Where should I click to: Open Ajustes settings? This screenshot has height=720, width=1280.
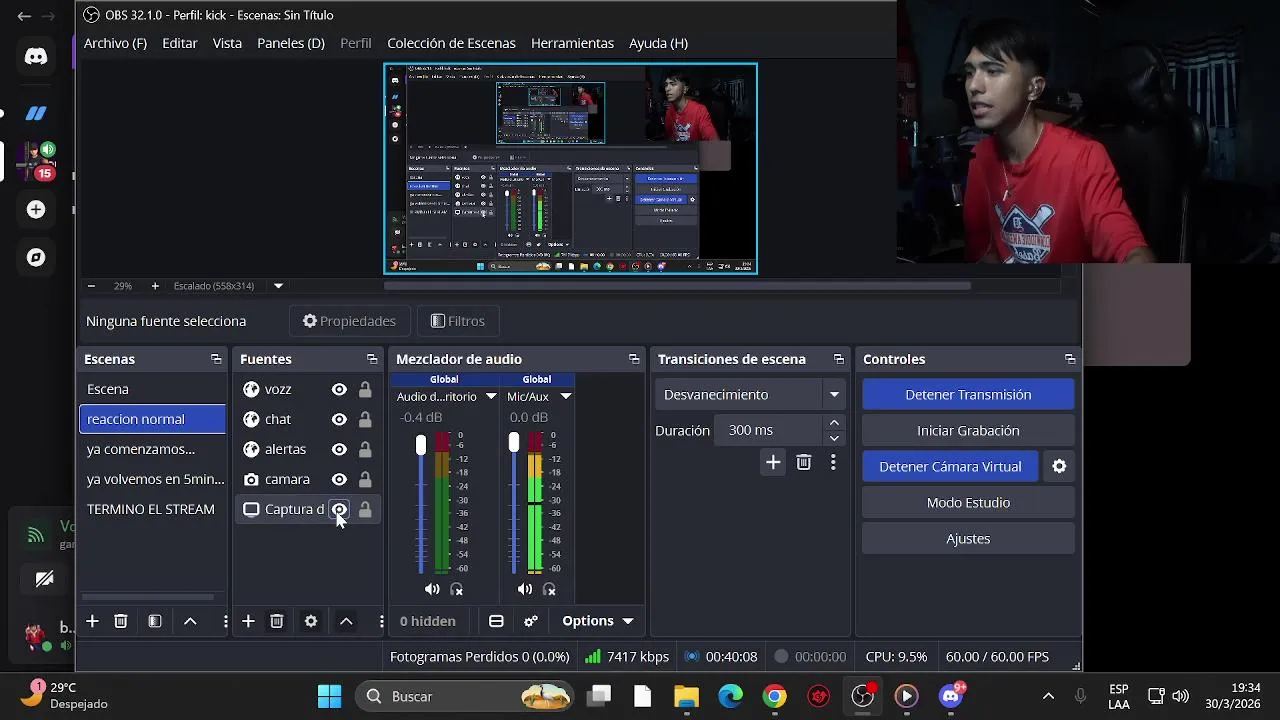point(968,538)
